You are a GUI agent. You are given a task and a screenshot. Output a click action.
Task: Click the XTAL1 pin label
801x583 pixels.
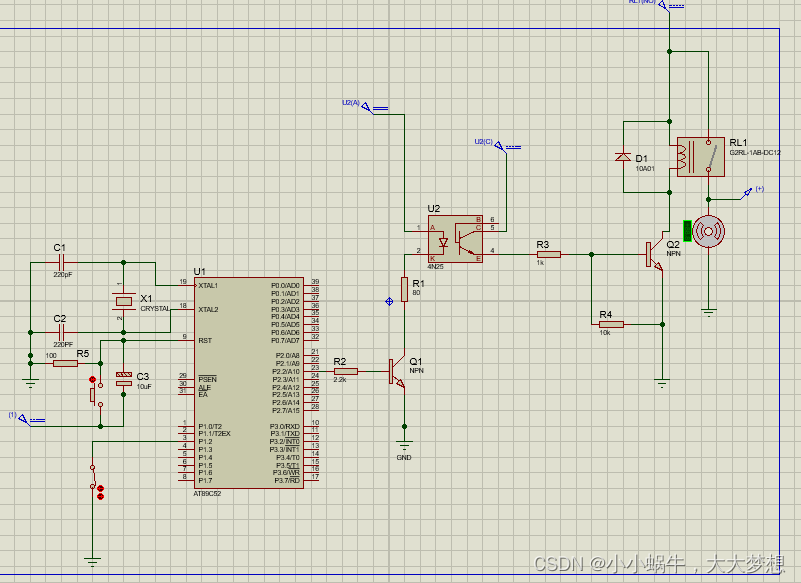click(208, 286)
